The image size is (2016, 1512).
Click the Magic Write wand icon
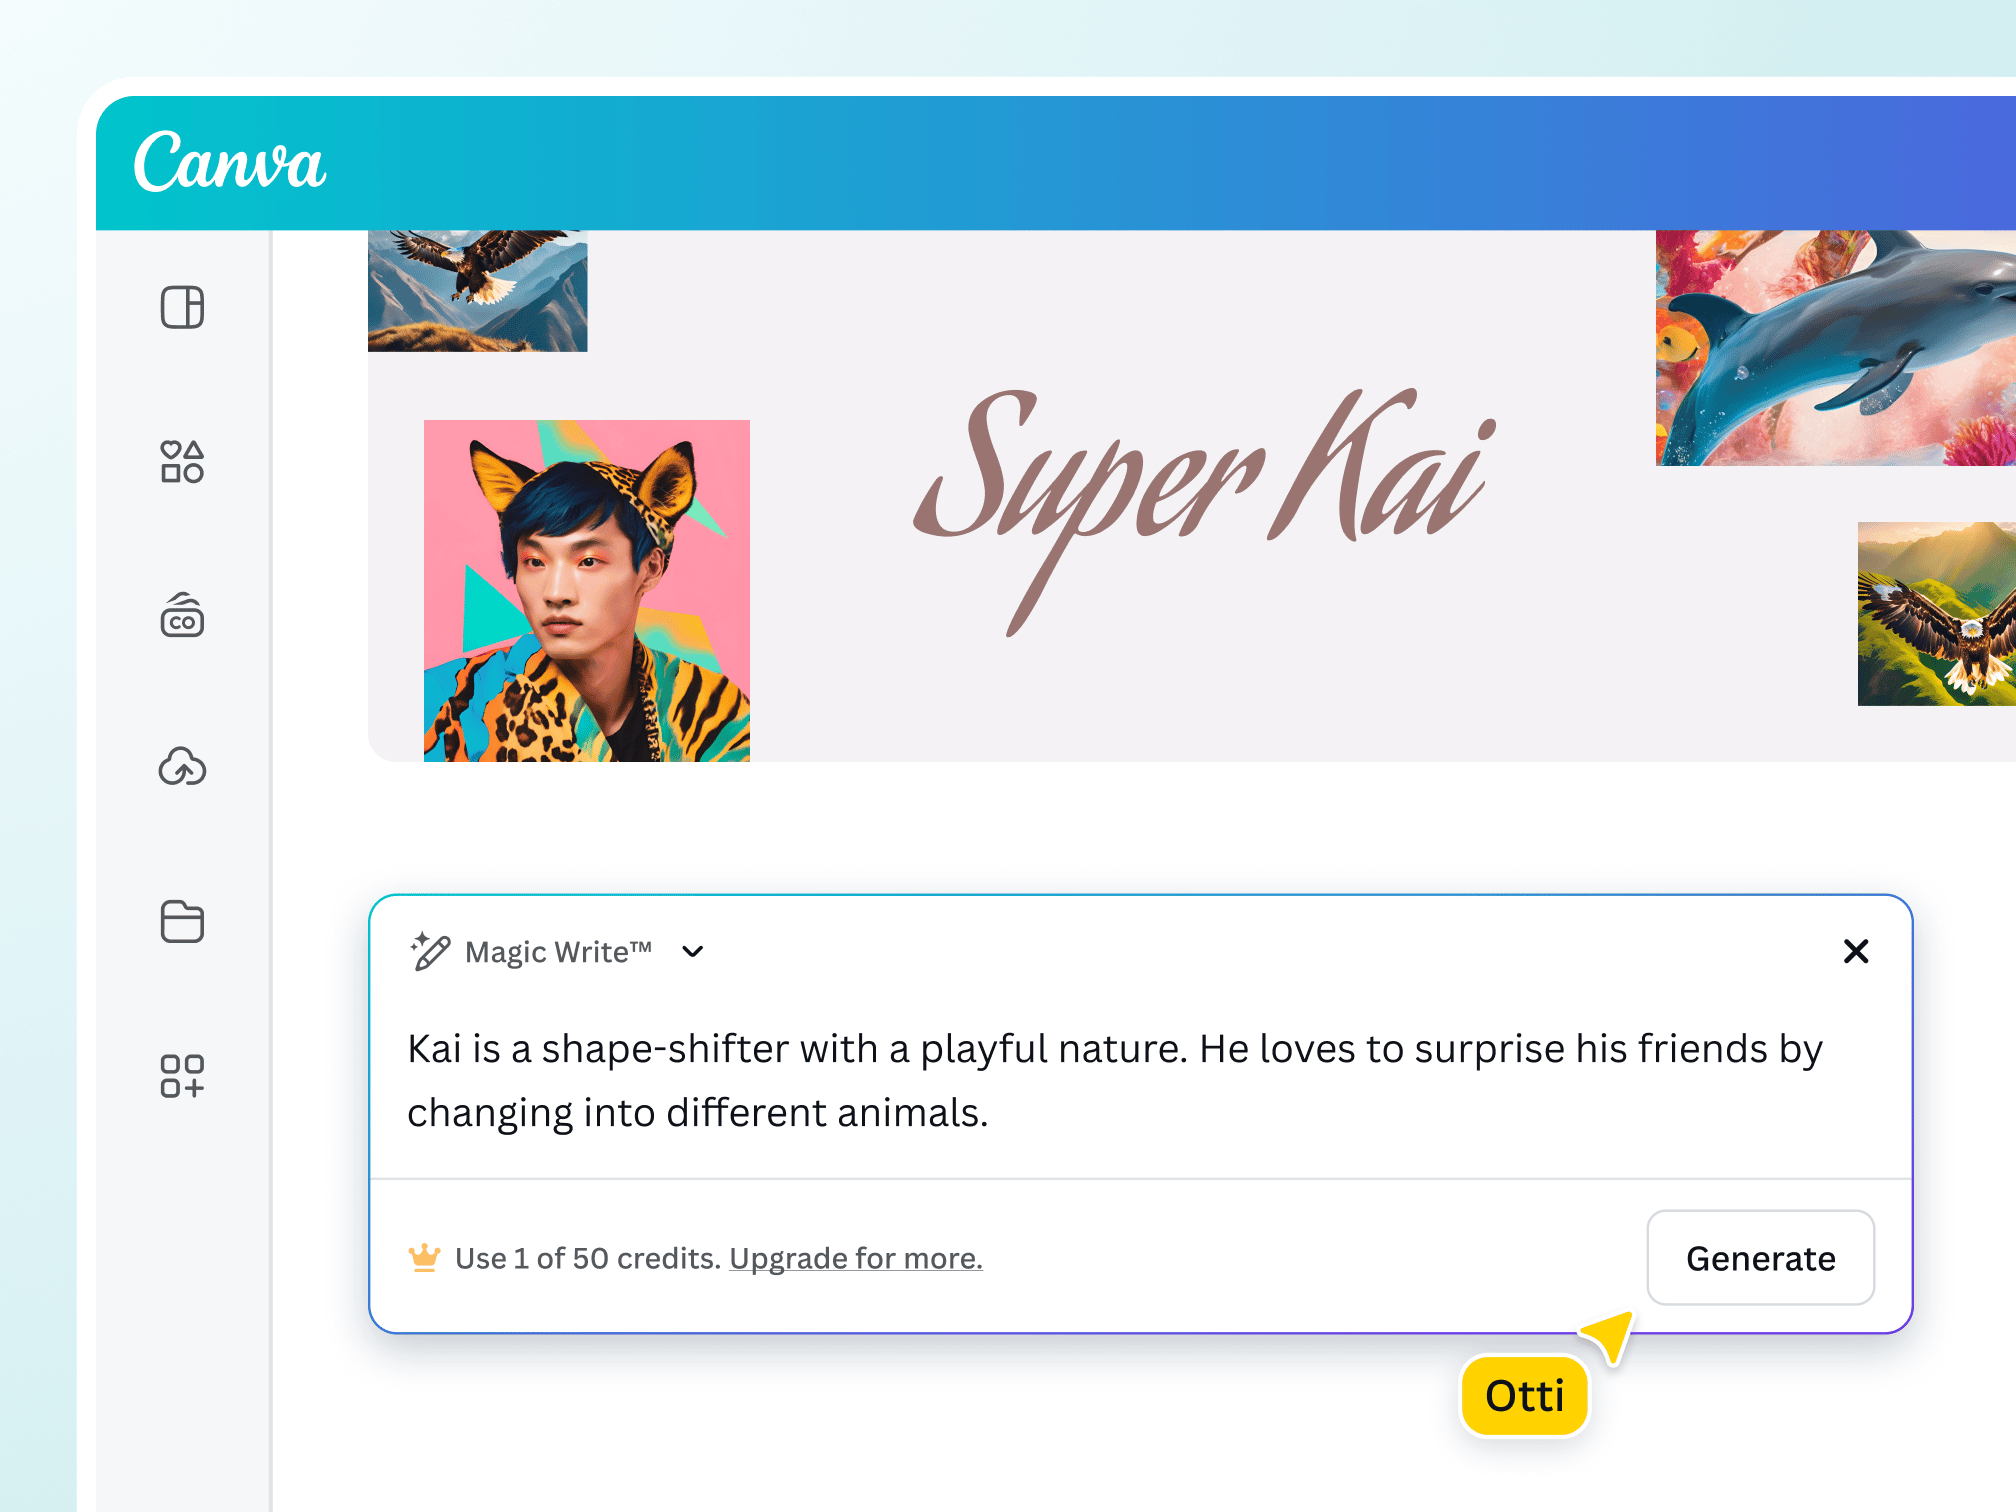pos(430,951)
